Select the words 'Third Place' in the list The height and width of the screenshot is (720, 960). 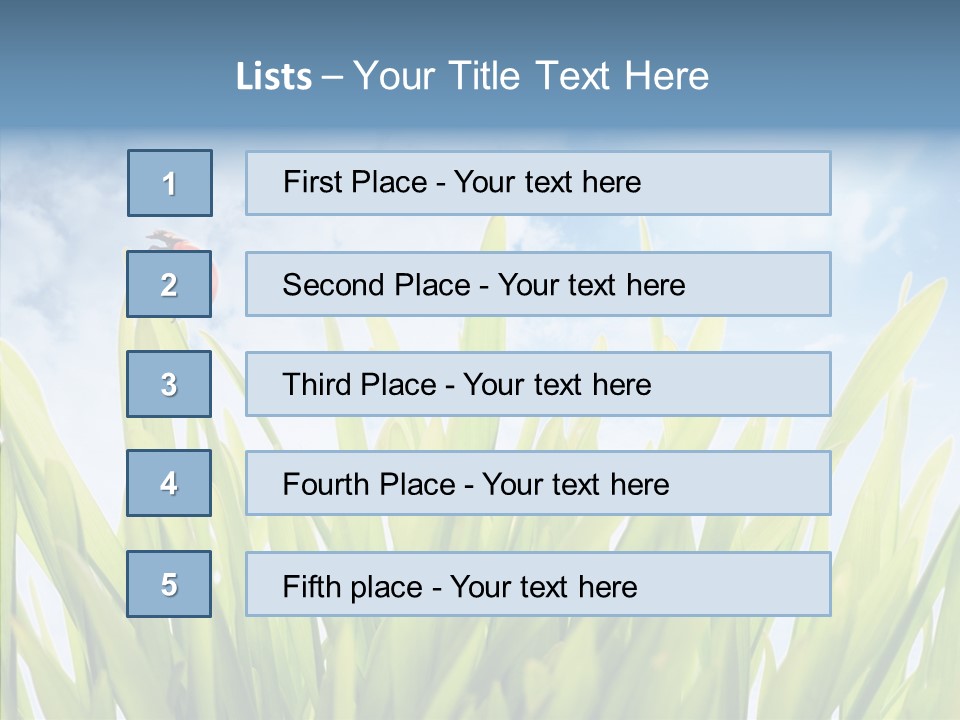click(x=359, y=385)
